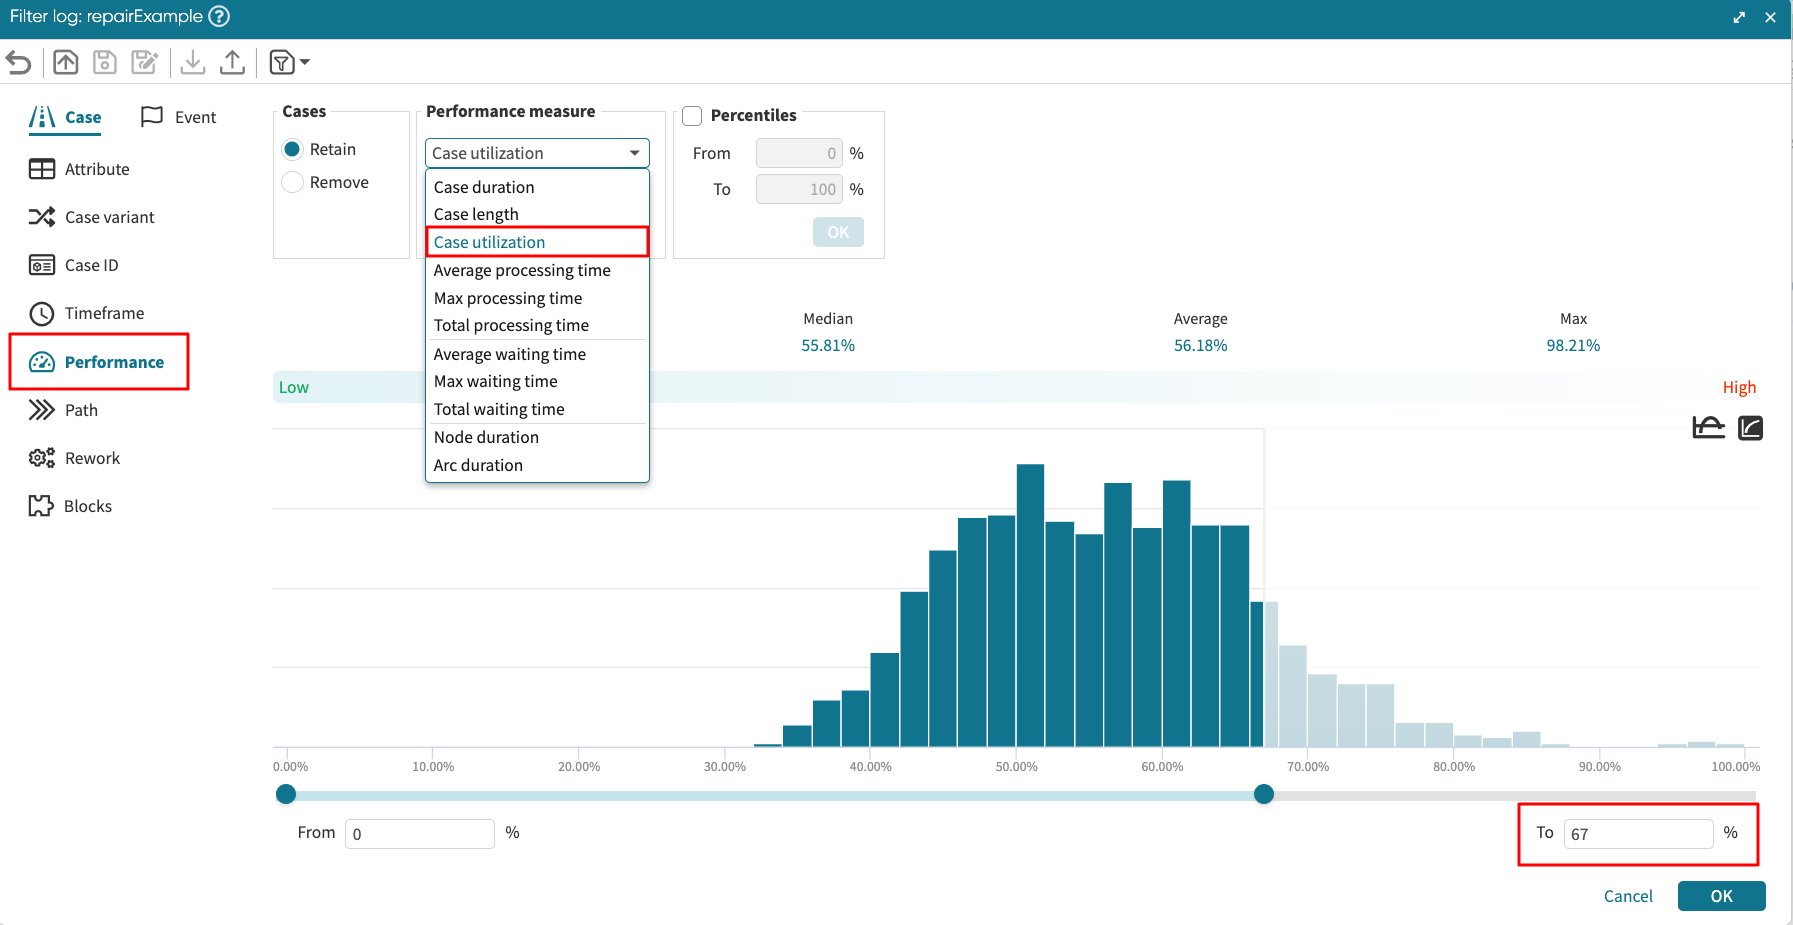1793x925 pixels.
Task: Expand the filter icon dropdown arrow in toolbar
Action: (305, 62)
